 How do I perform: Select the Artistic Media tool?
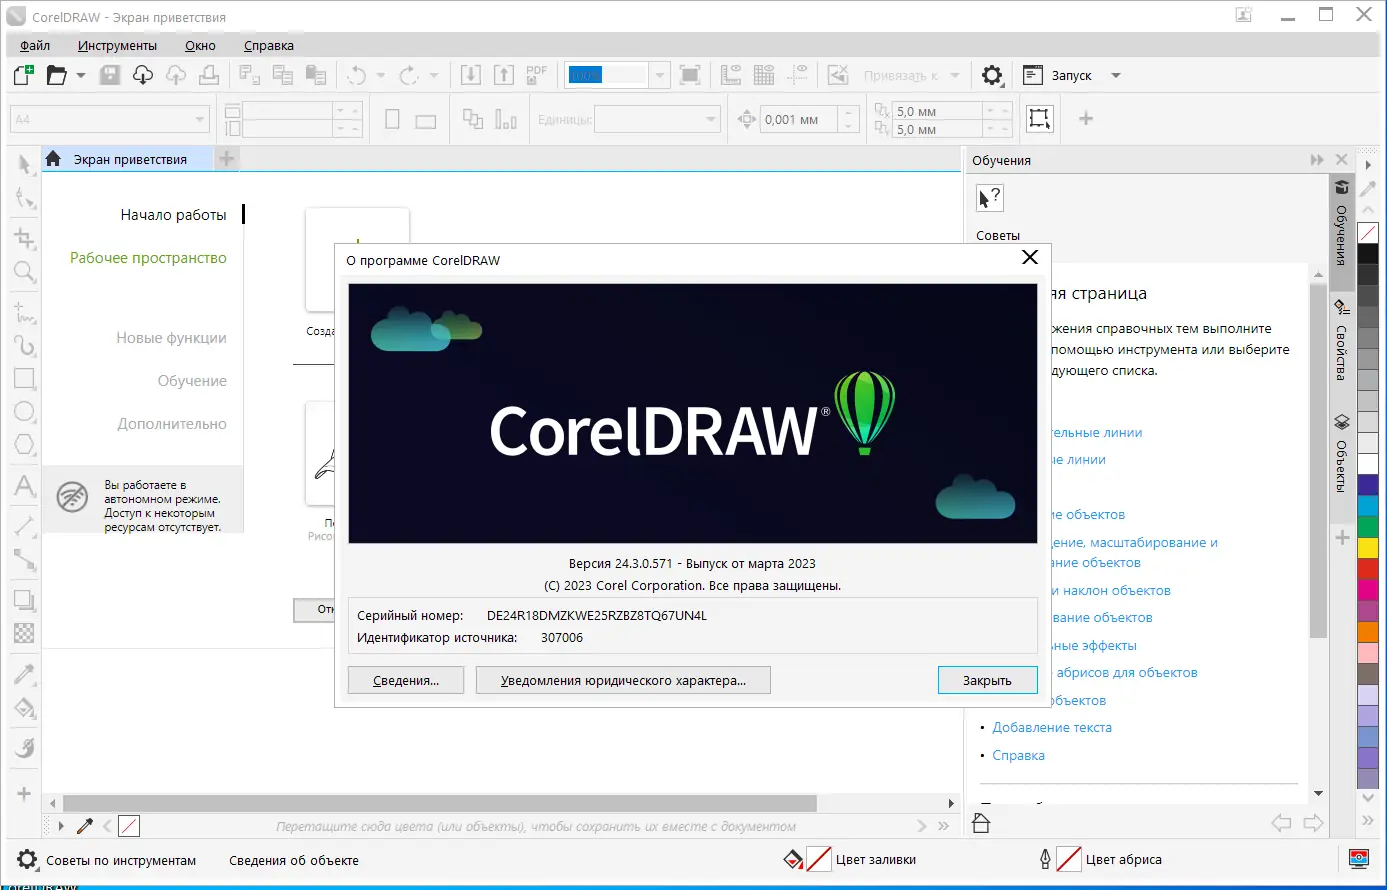click(x=25, y=346)
